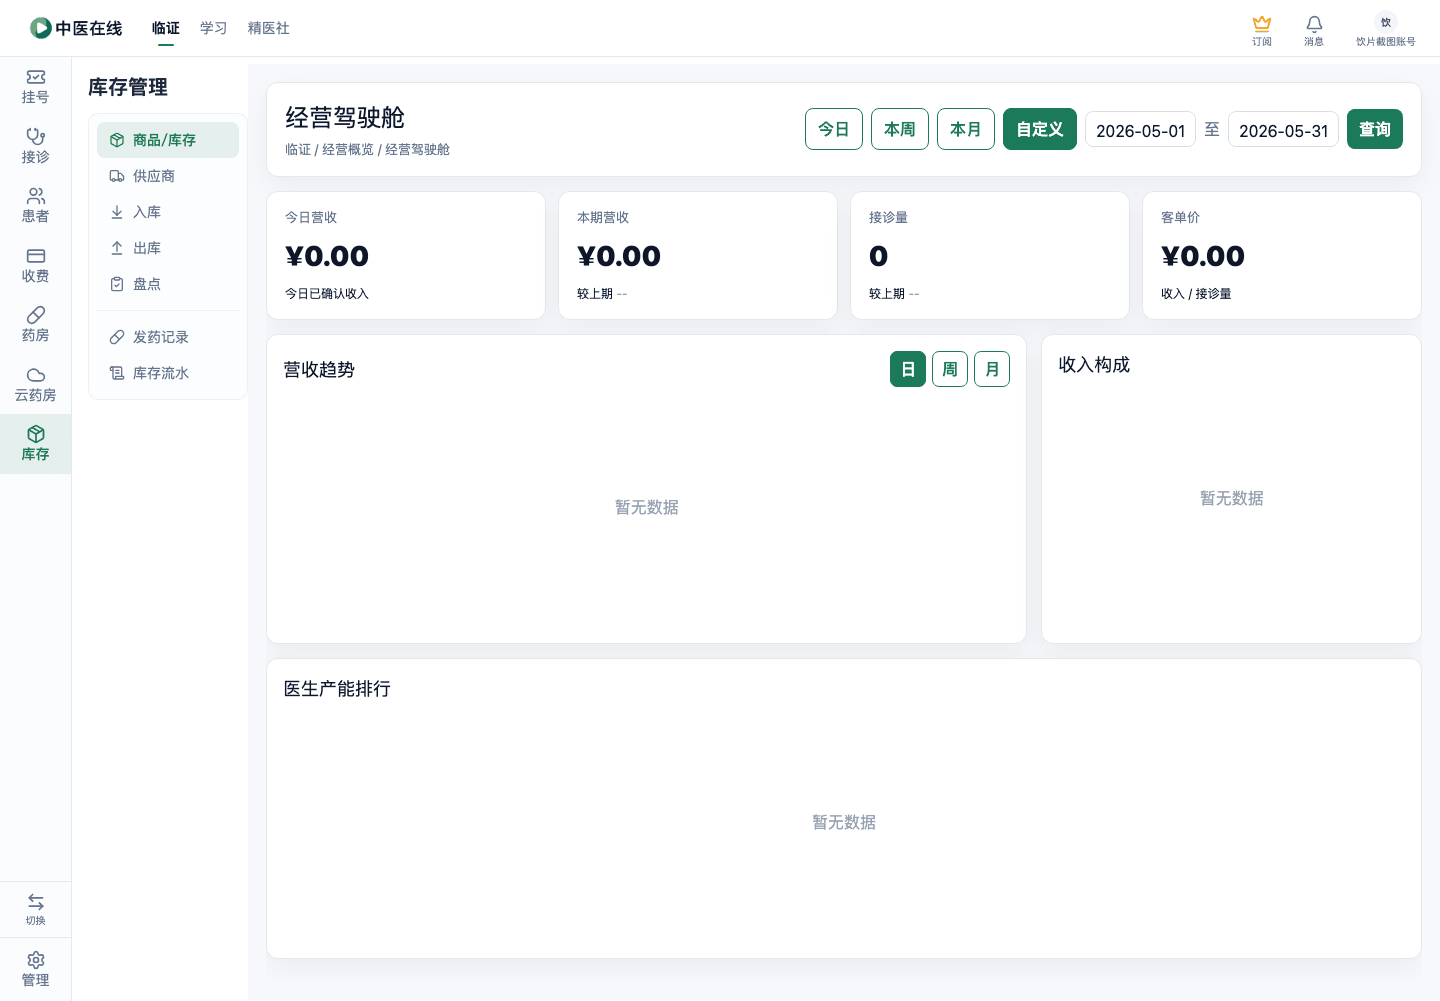The image size is (1440, 1001).
Task: Open 管理 gear settings
Action: pyautogui.click(x=36, y=969)
